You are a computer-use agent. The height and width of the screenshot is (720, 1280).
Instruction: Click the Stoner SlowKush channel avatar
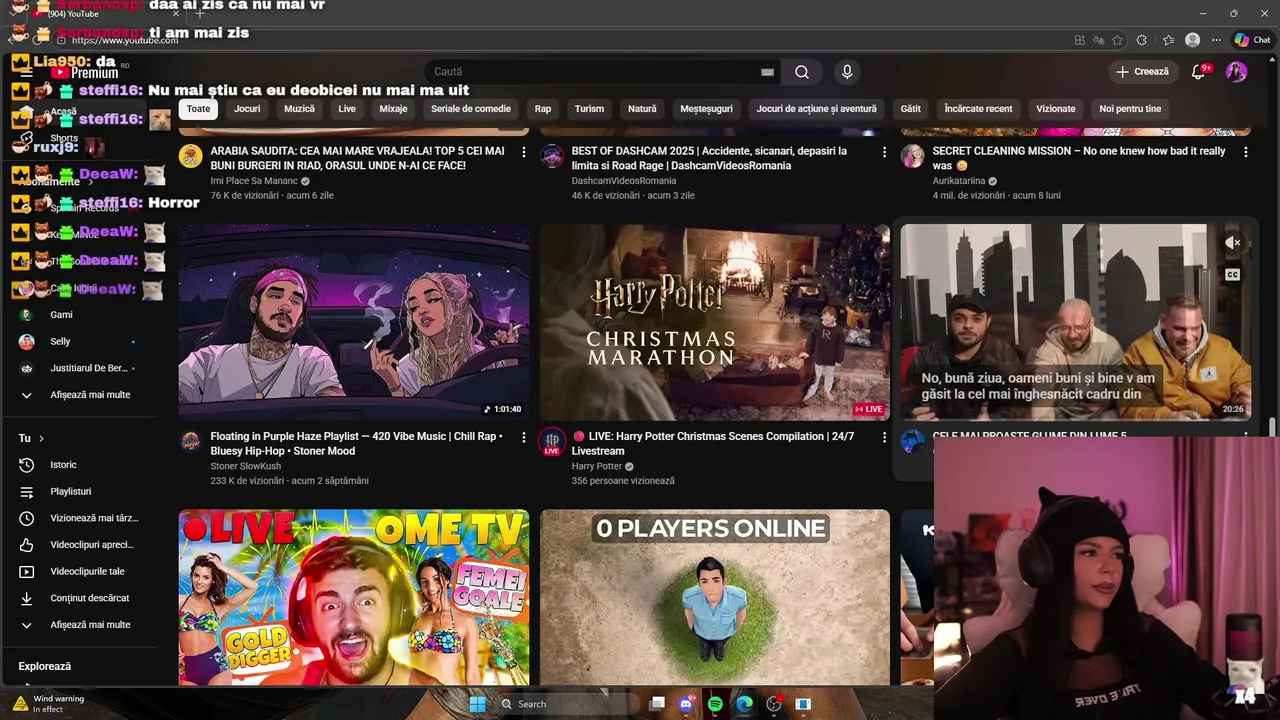point(190,442)
